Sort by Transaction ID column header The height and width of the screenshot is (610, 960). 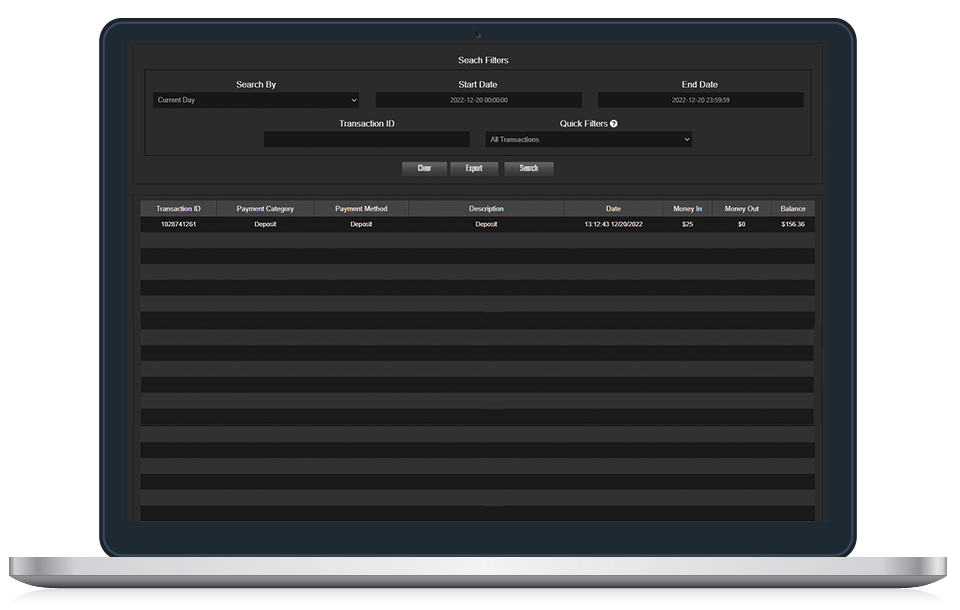click(x=178, y=209)
